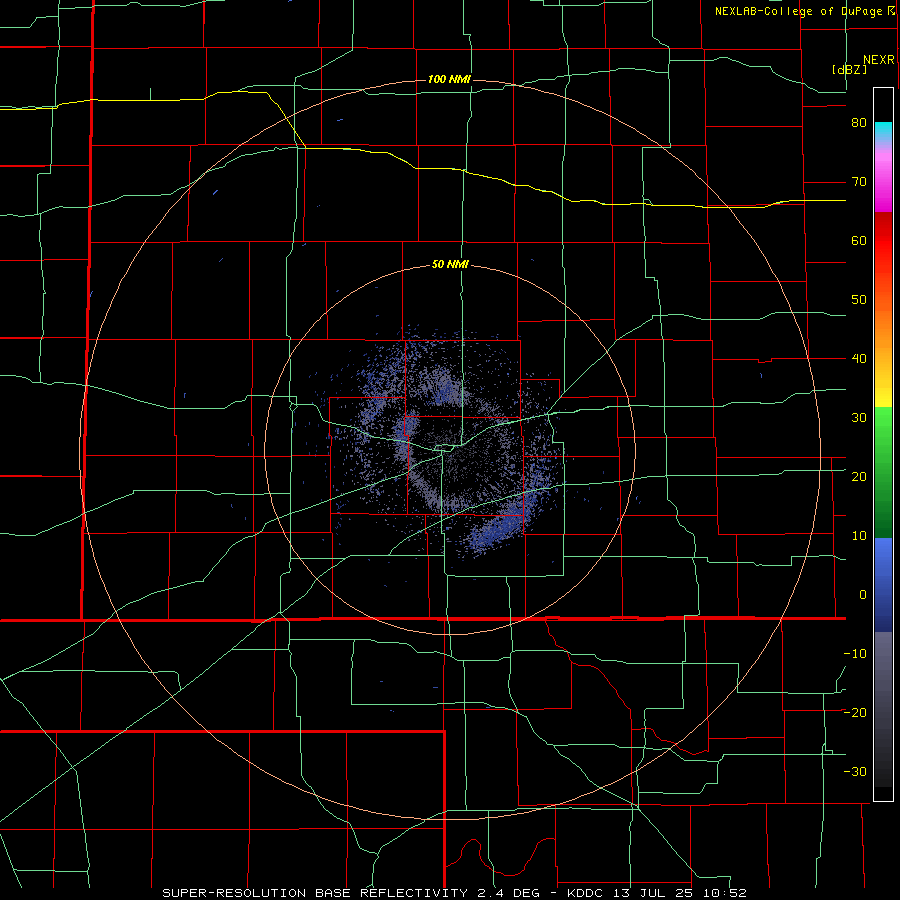900x900 pixels.
Task: Click the 30 value on the dBZ scale
Action: (x=859, y=417)
